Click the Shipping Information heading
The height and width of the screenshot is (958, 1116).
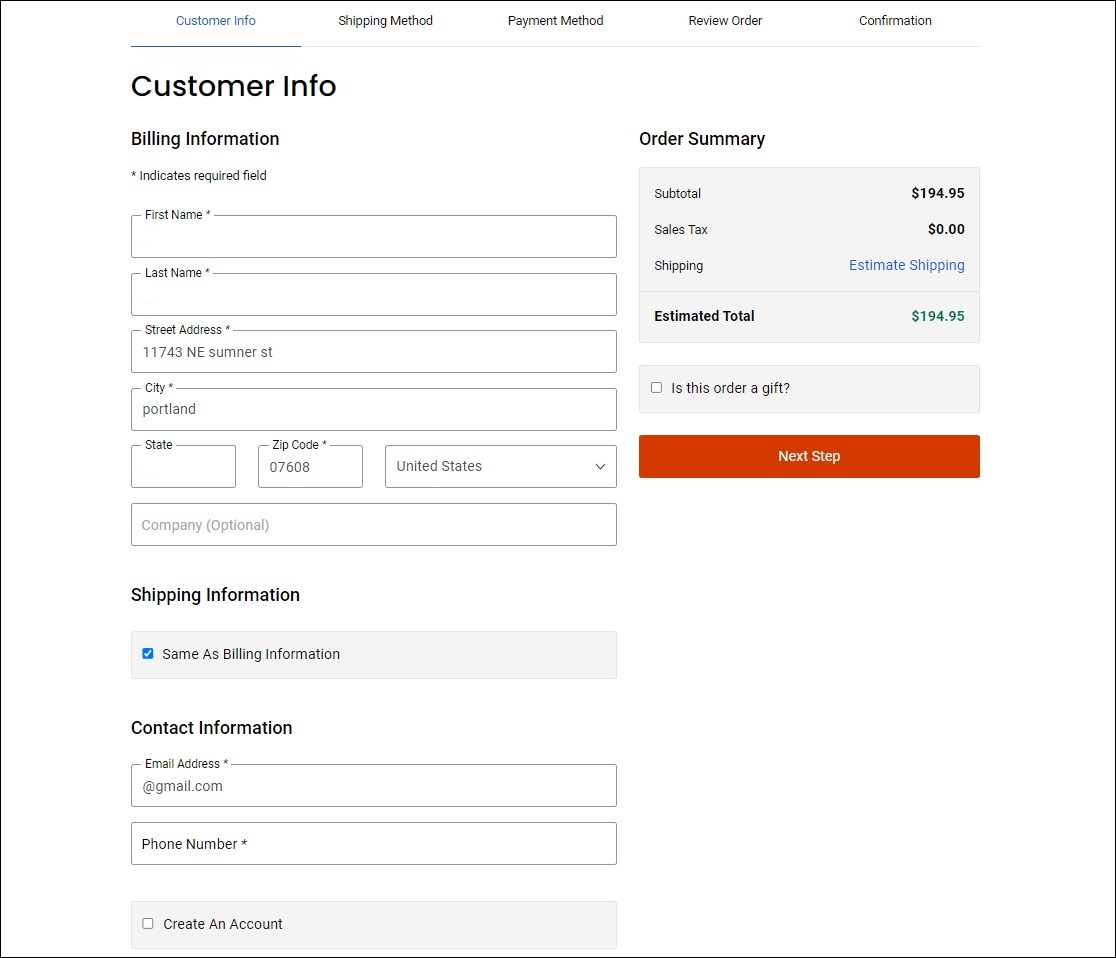[215, 594]
